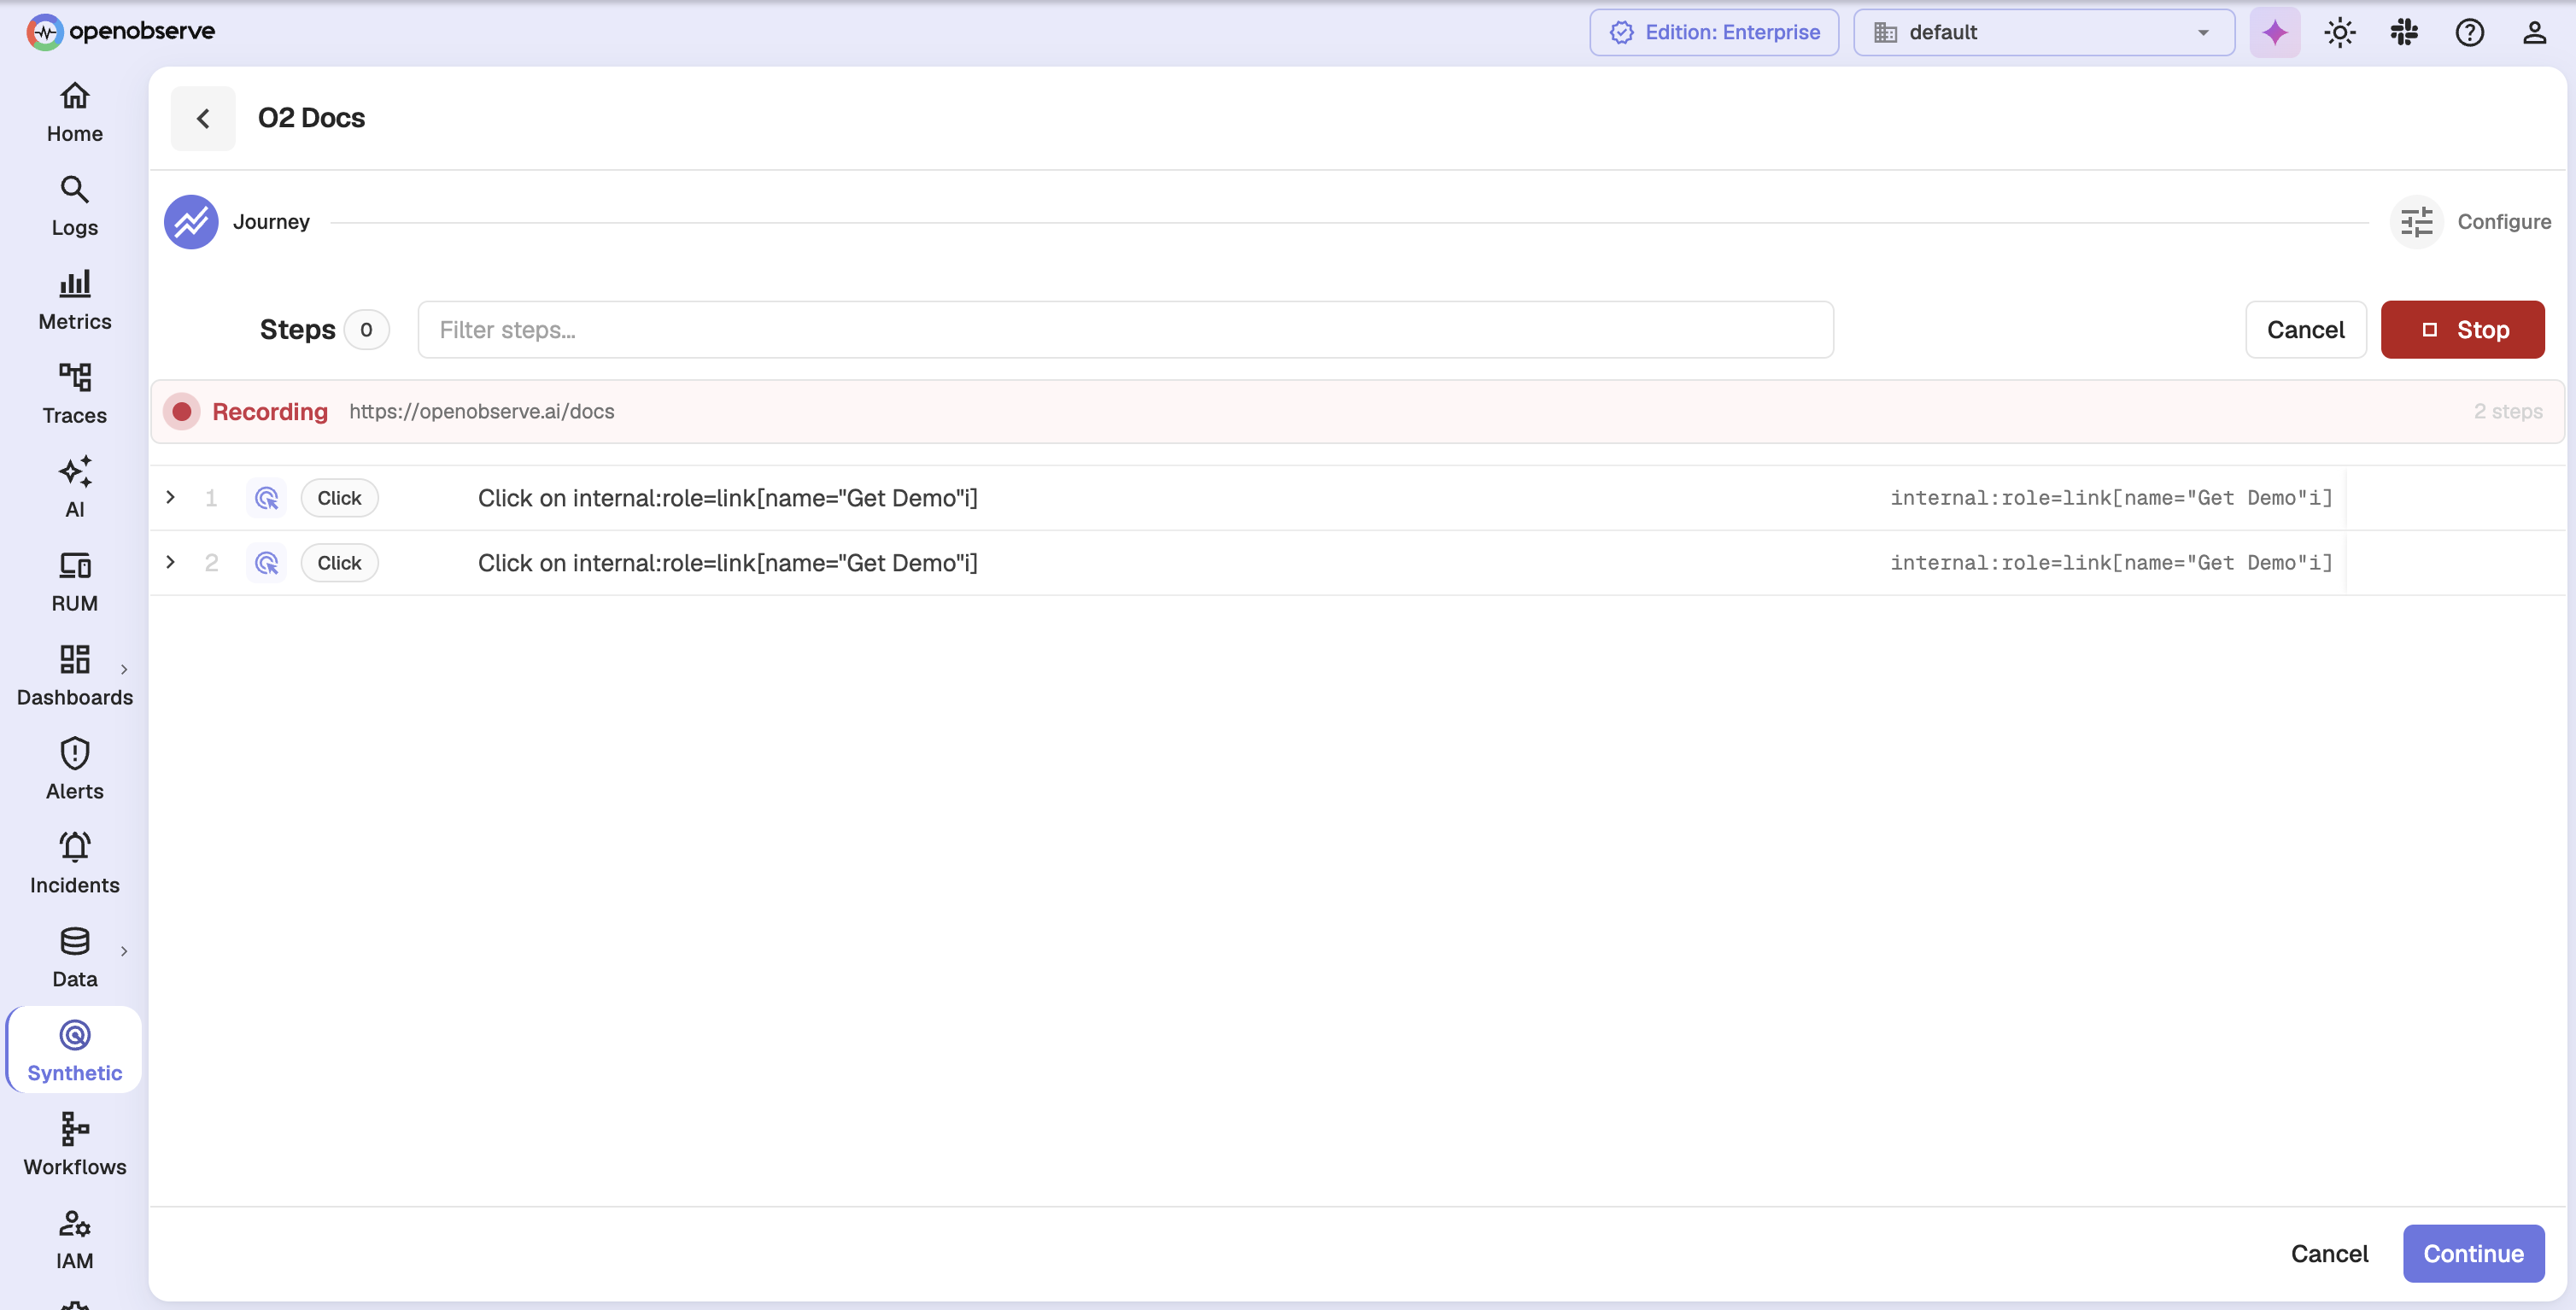Image resolution: width=2576 pixels, height=1310 pixels.
Task: Click the Edition: Enterprise badge
Action: (1714, 32)
